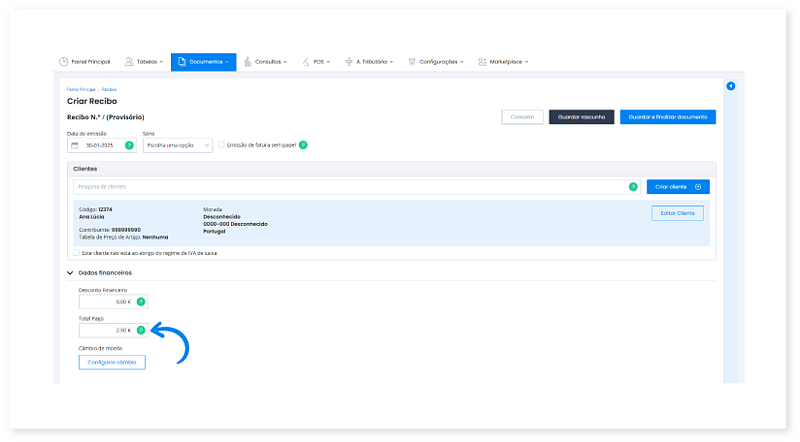Image resolution: width=800 pixels, height=442 pixels.
Task: Click help icon beside Desconto Financeiro field
Action: [x=141, y=301]
